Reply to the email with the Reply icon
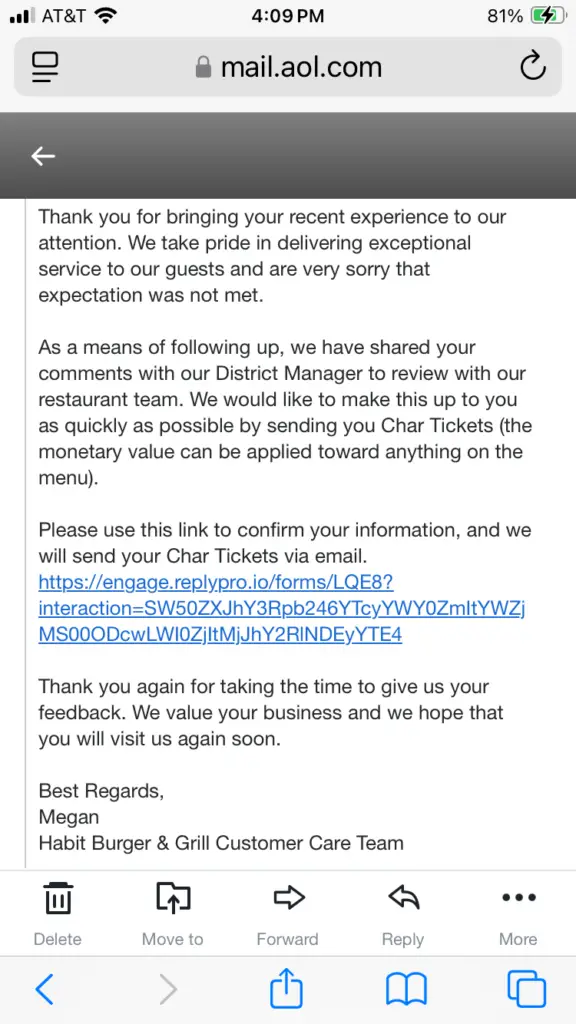This screenshot has width=576, height=1024. (403, 897)
